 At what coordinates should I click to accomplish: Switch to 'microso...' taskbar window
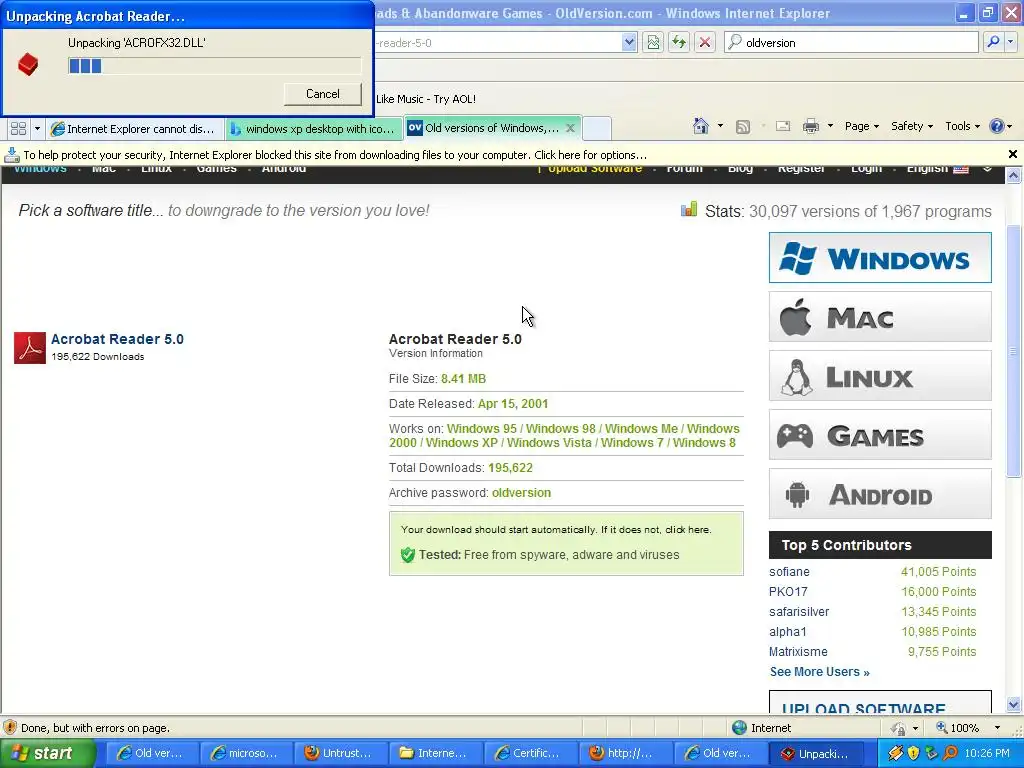tap(246, 753)
